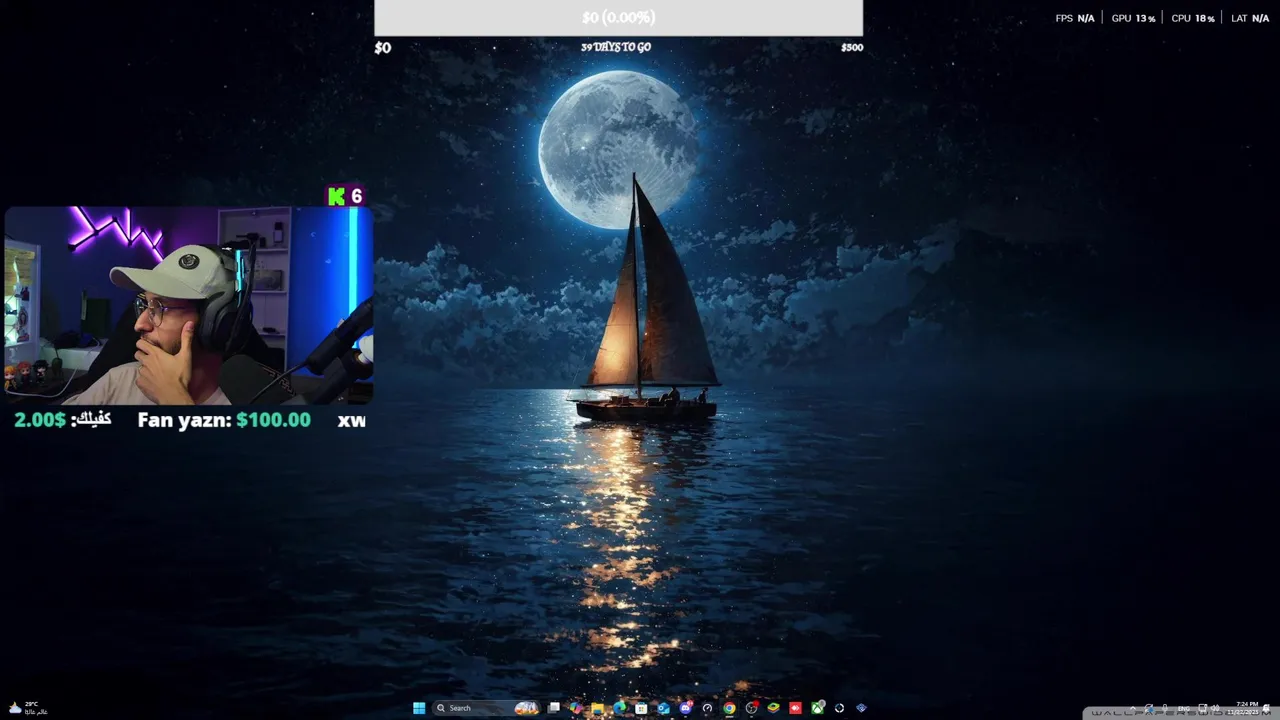The image size is (1280, 720).
Task: Switch to Google Chrome in taskbar
Action: pos(729,708)
